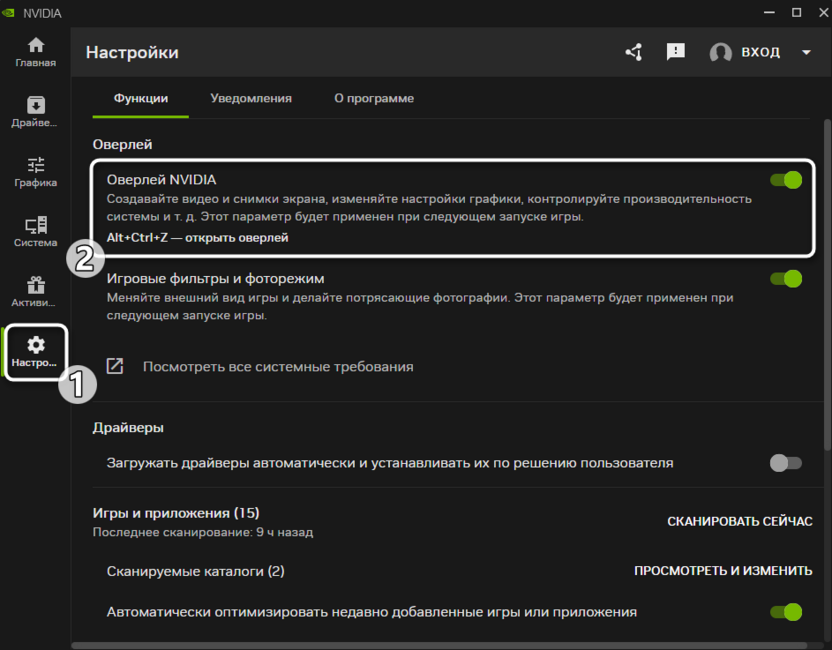Open the Драйверы sidebar section
The image size is (832, 650).
35,112
